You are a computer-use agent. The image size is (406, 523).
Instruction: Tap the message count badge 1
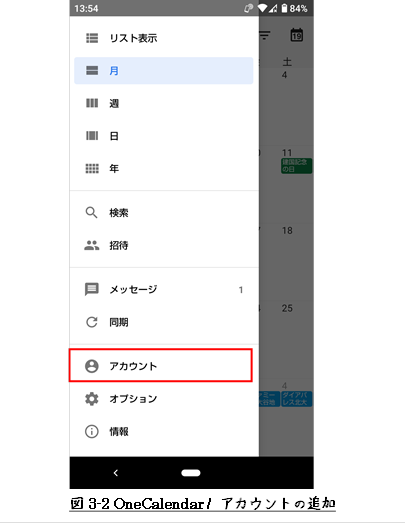[x=241, y=290]
